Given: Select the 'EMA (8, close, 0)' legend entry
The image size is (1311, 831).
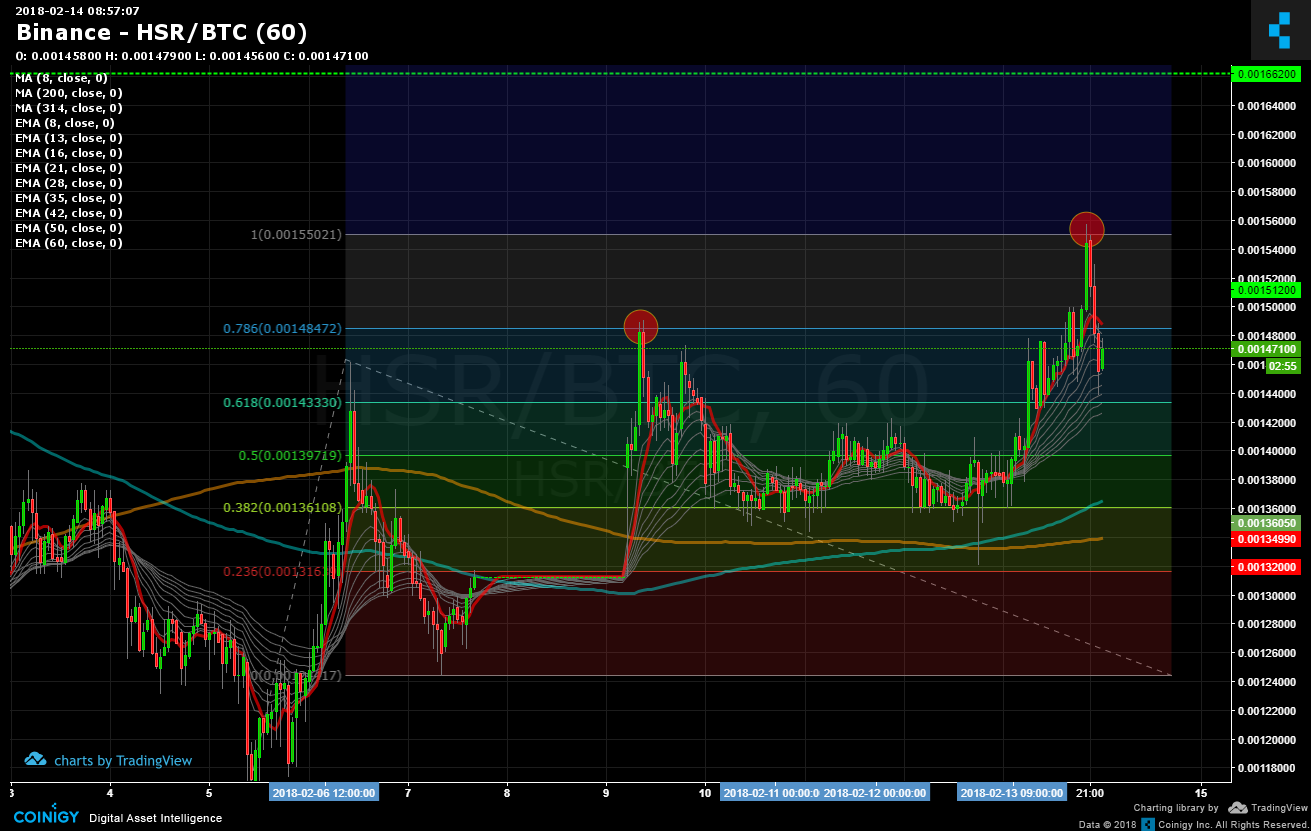Looking at the screenshot, I should tap(65, 122).
